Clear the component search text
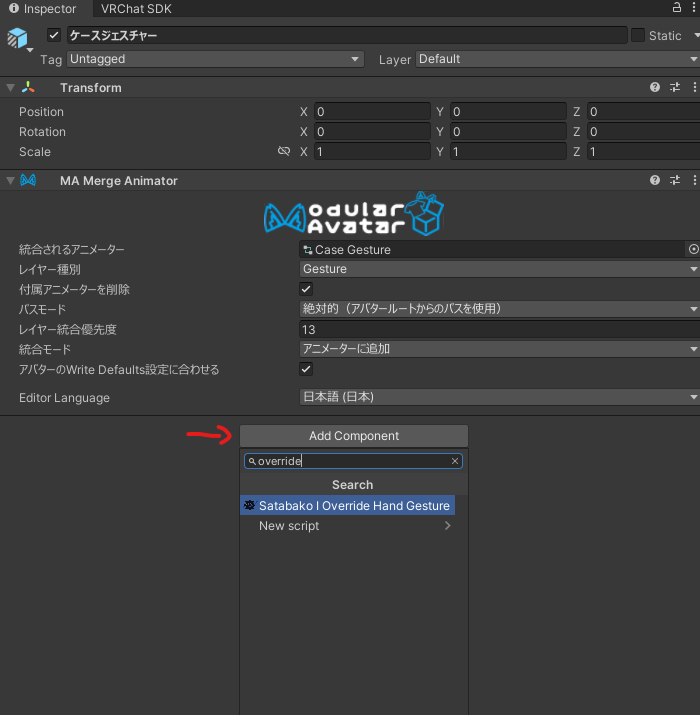This screenshot has height=715, width=700. pos(455,461)
